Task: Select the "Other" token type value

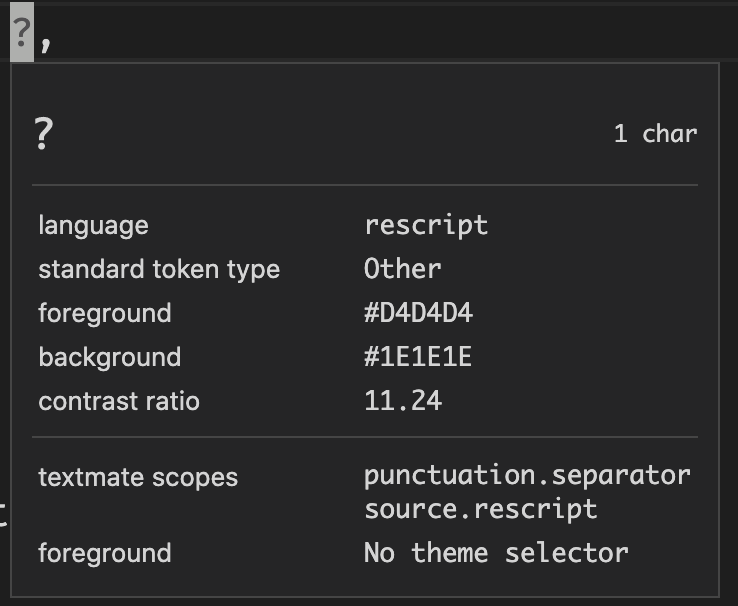Action: coord(402,269)
